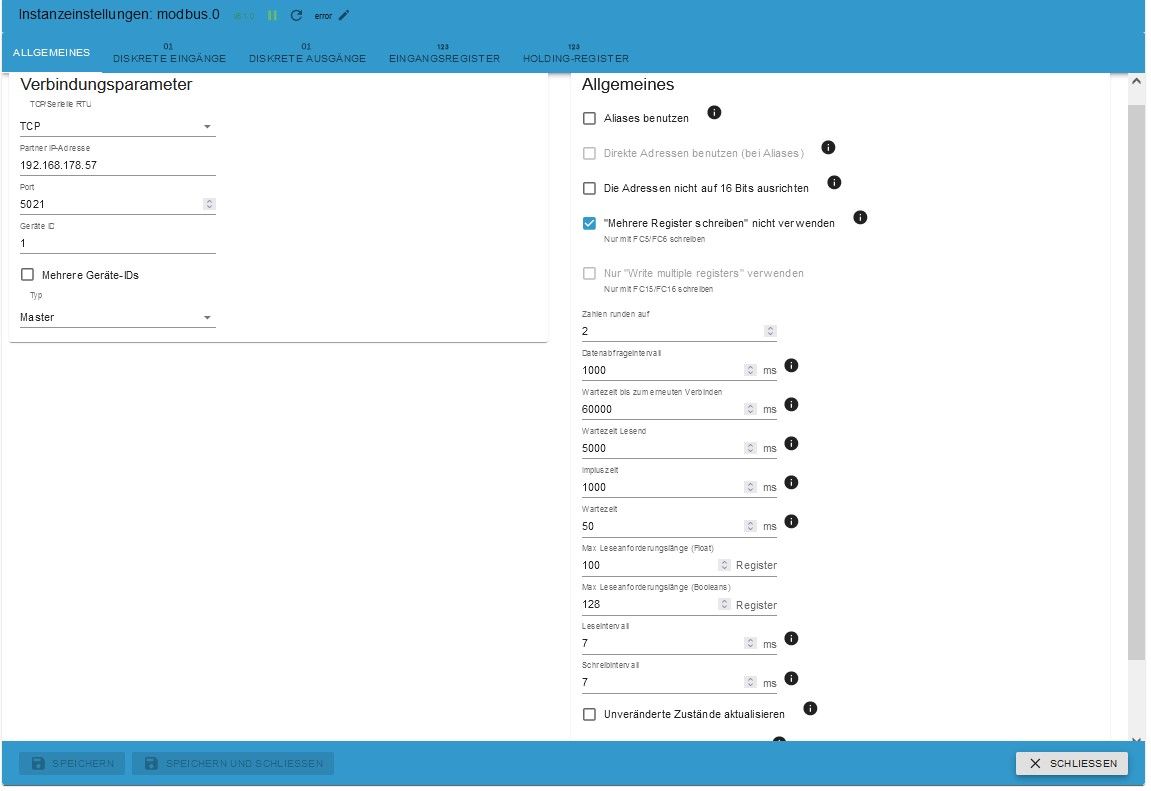Click the Schliessen button

(1072, 763)
